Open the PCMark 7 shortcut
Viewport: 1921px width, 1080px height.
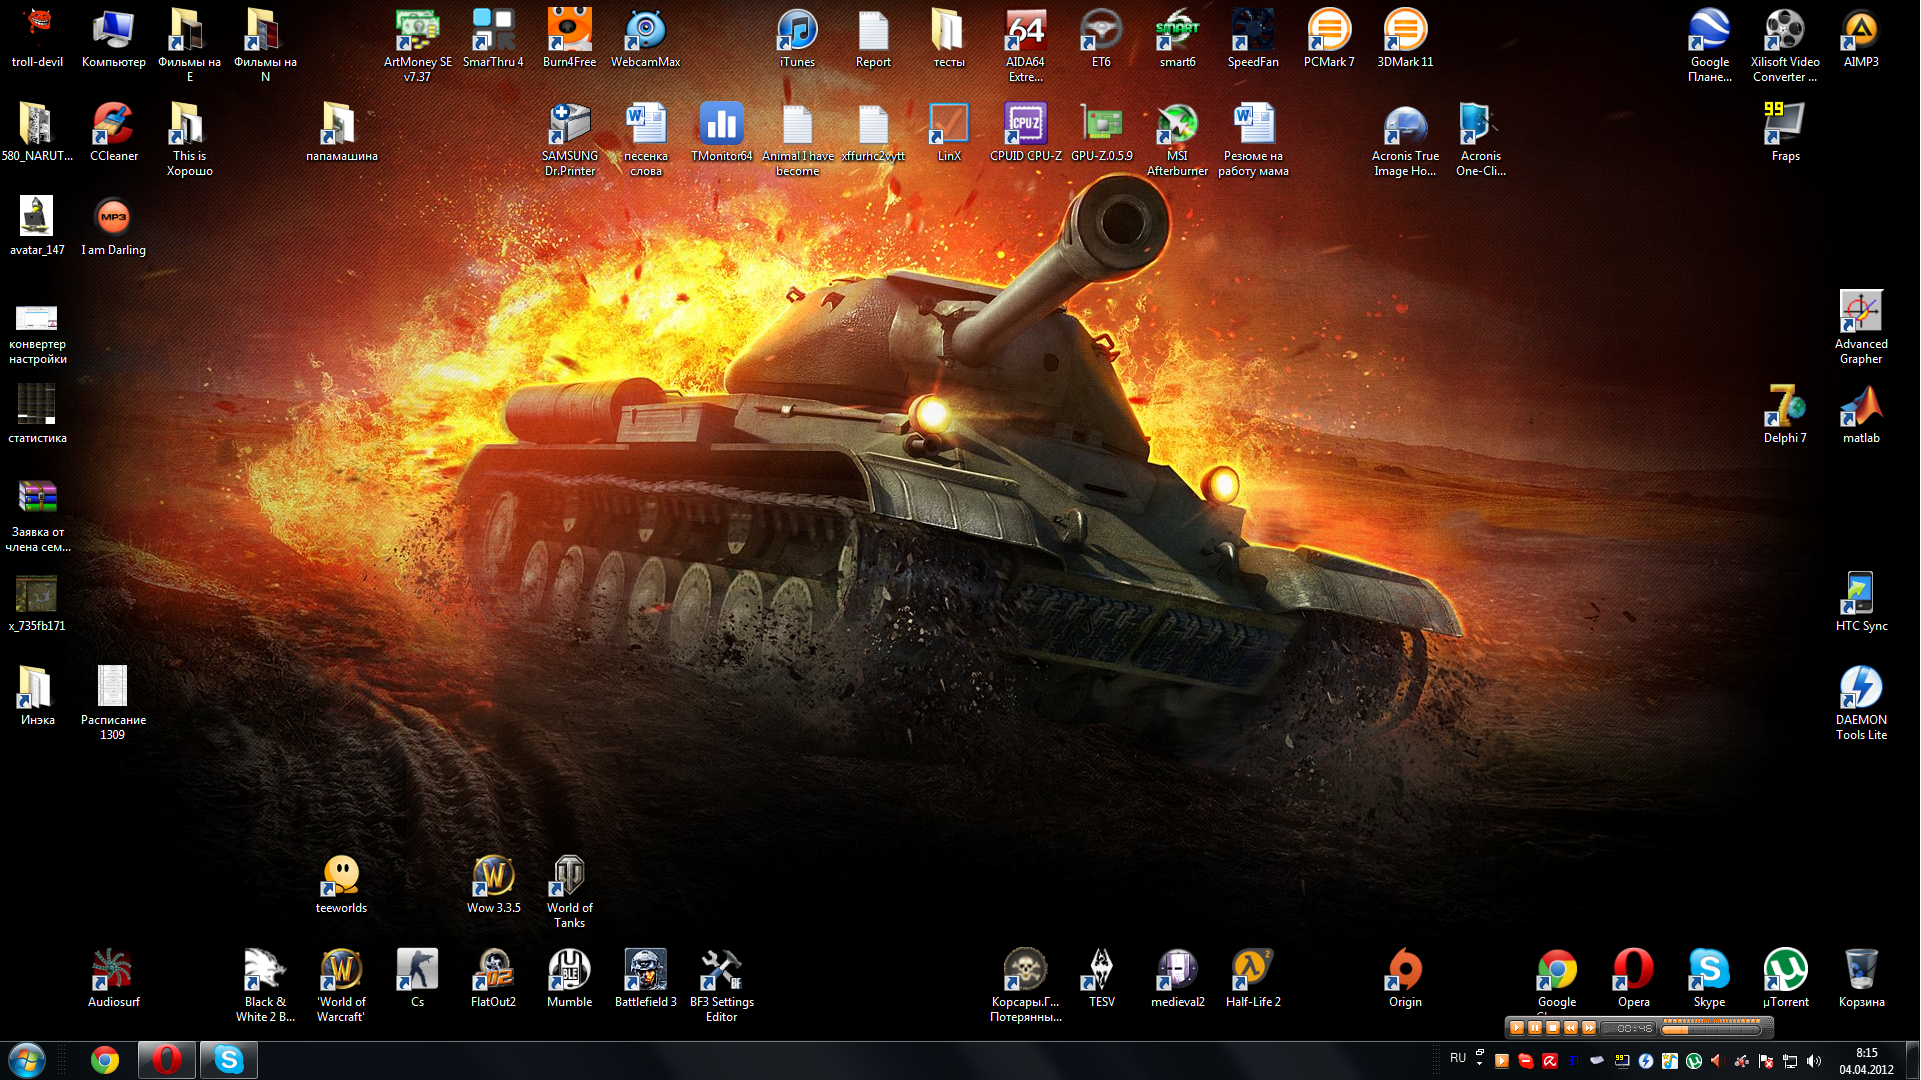1329,39
